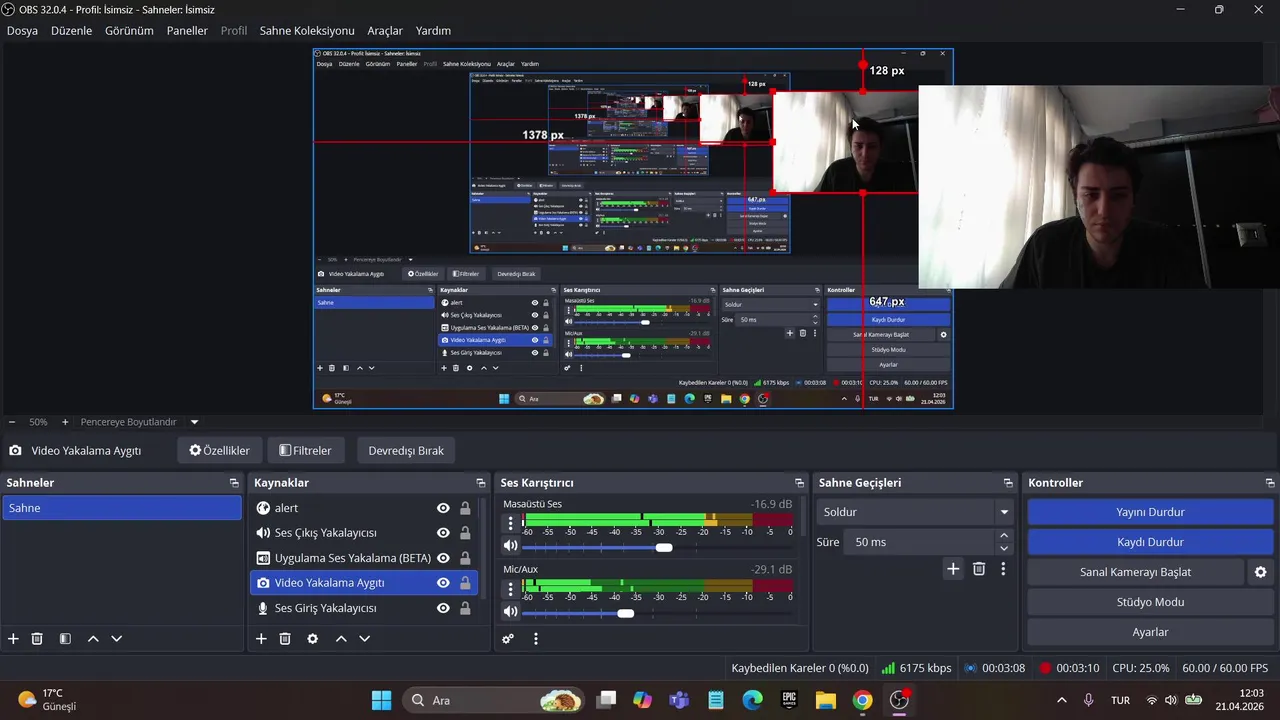The image size is (1280, 720).
Task: Mute Mic/Aux speaker icon
Action: [510, 611]
